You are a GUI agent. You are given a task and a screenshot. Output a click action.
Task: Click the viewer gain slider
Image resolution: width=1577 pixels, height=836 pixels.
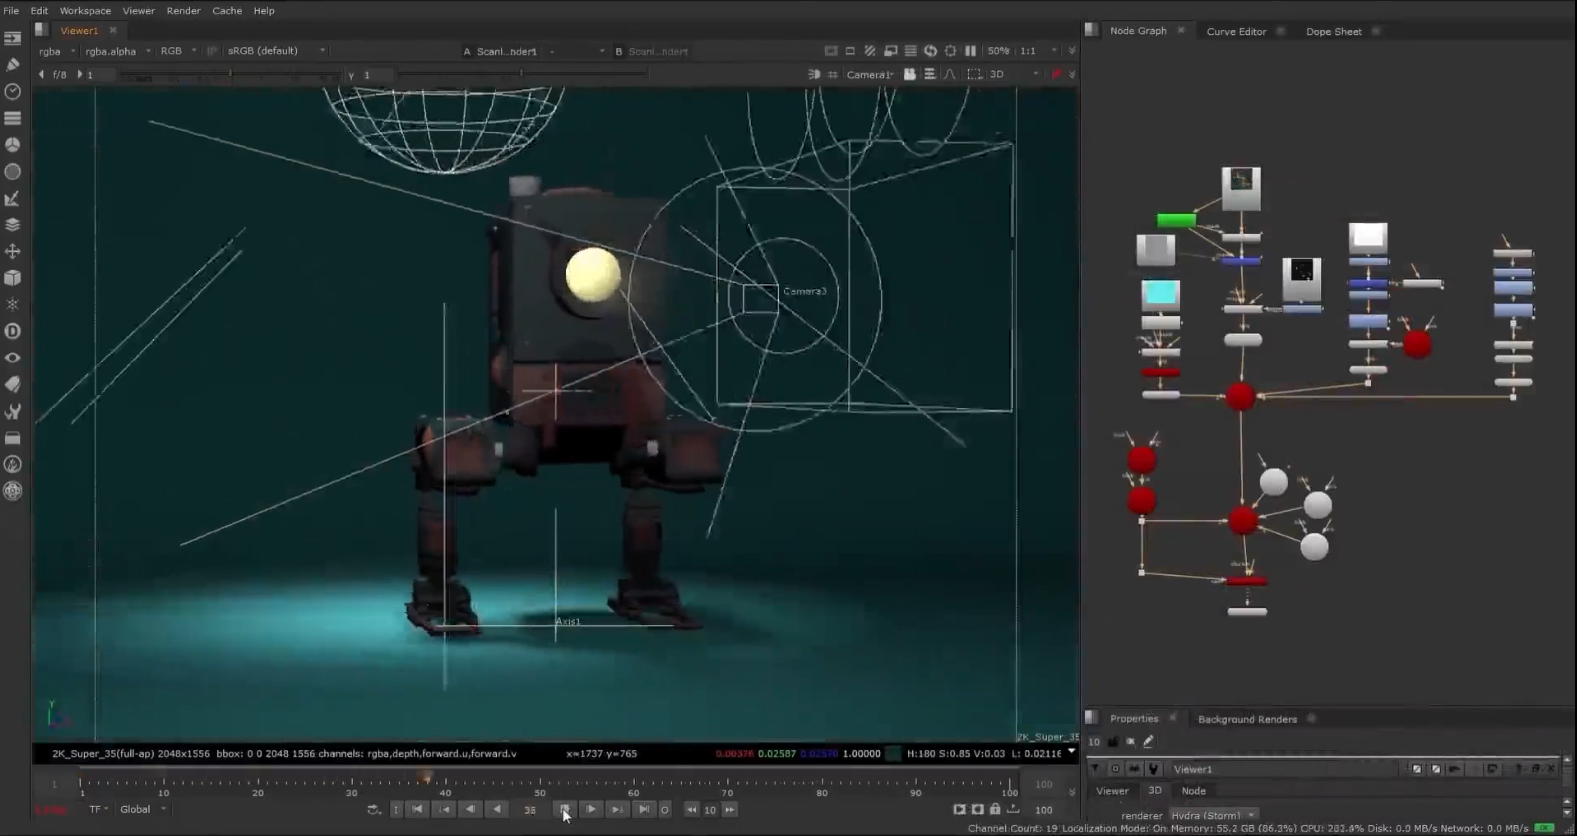[230, 75]
